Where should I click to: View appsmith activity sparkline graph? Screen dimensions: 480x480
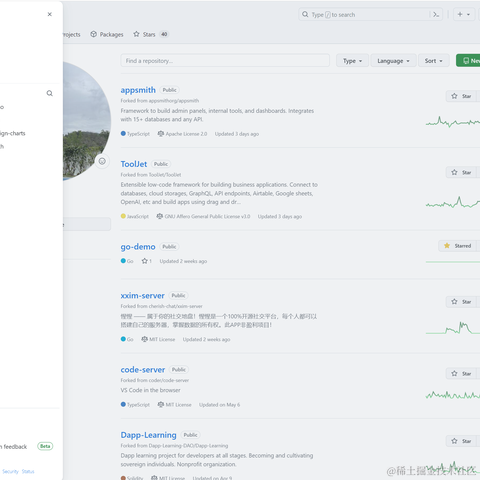(x=453, y=122)
